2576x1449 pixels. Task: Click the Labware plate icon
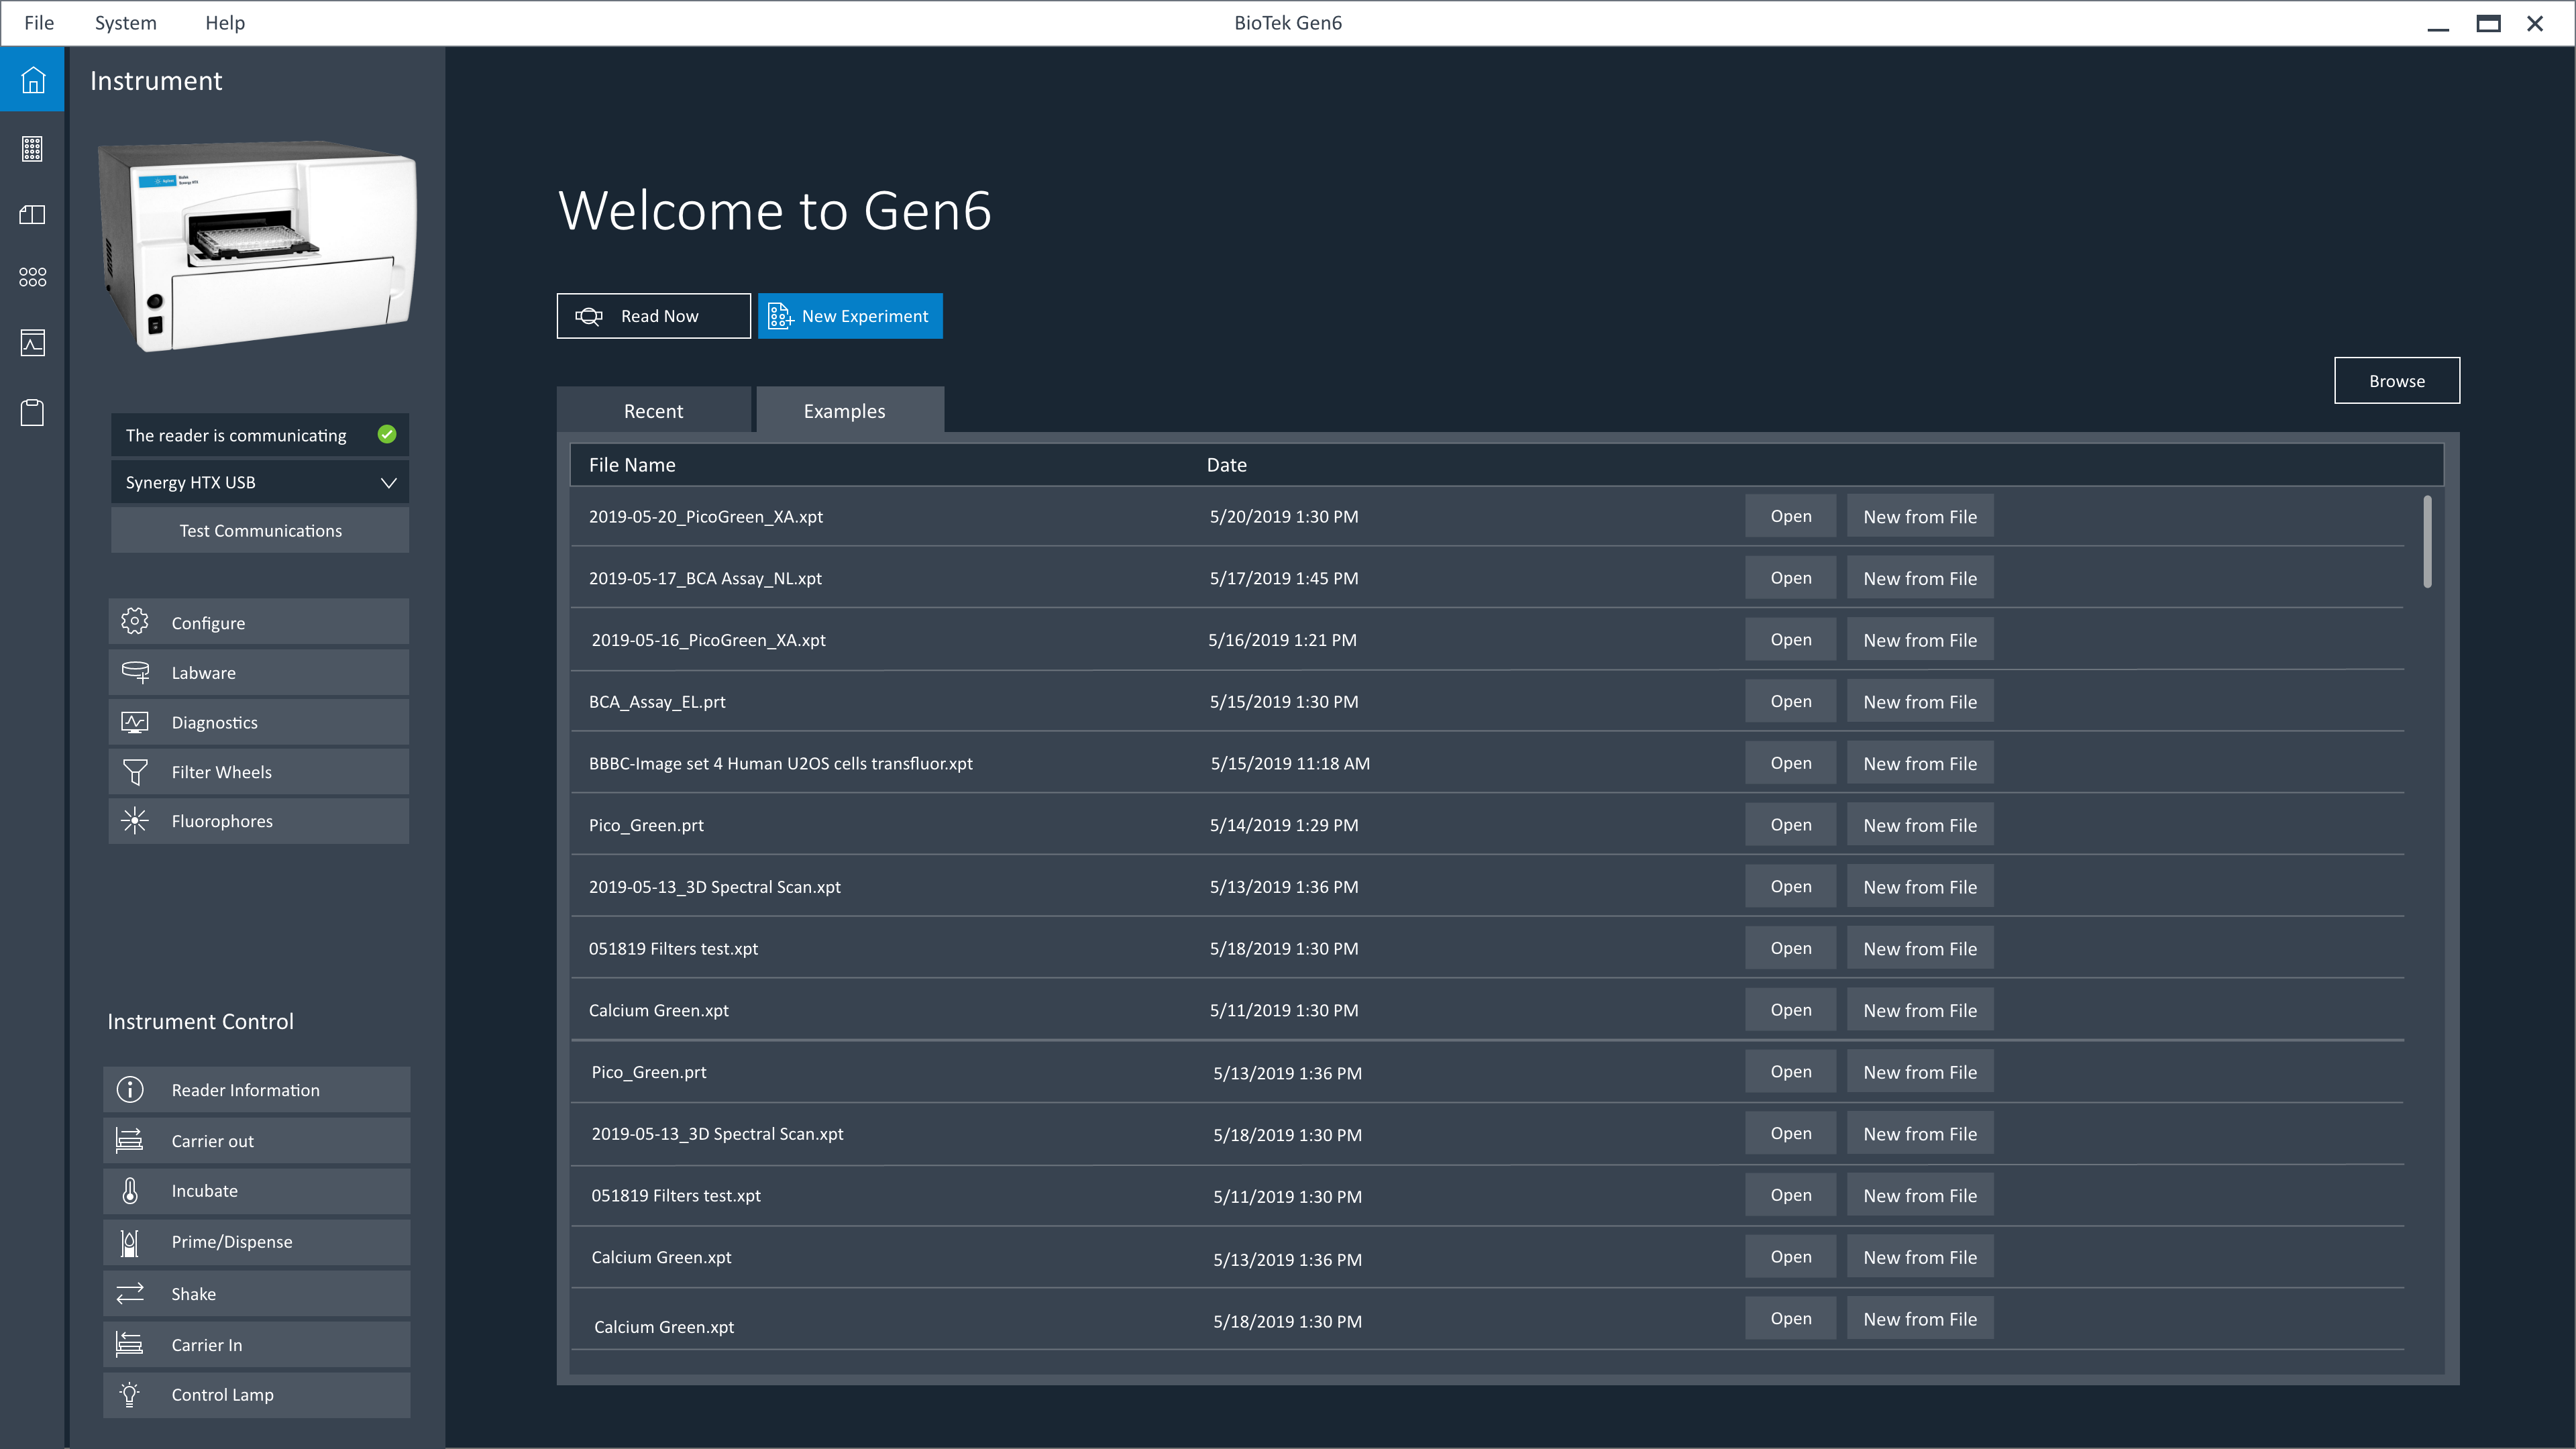pyautogui.click(x=135, y=672)
